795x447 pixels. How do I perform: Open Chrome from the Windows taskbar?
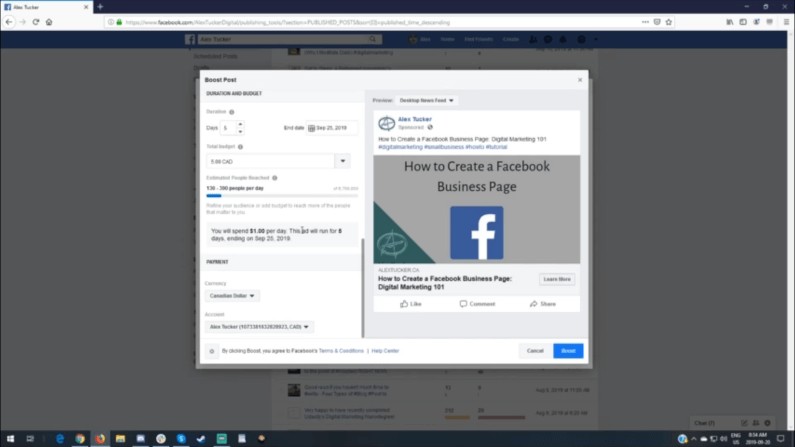pyautogui.click(x=80, y=438)
